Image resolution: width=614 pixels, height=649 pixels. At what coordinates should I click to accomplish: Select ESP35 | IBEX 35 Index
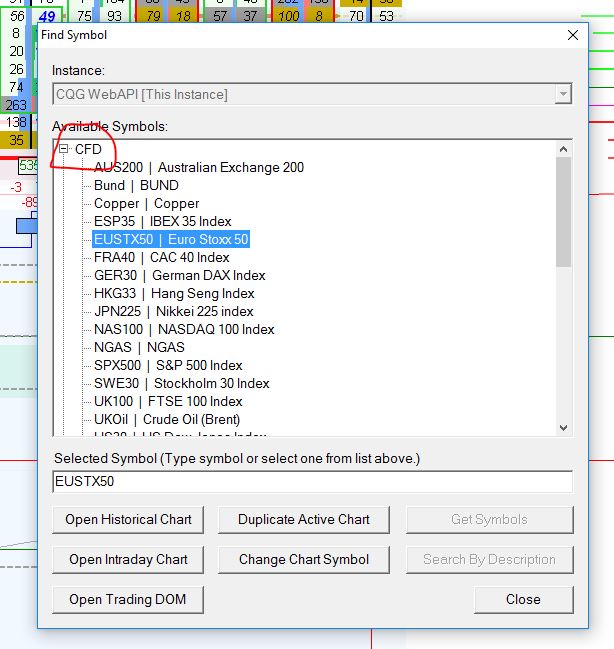162,221
